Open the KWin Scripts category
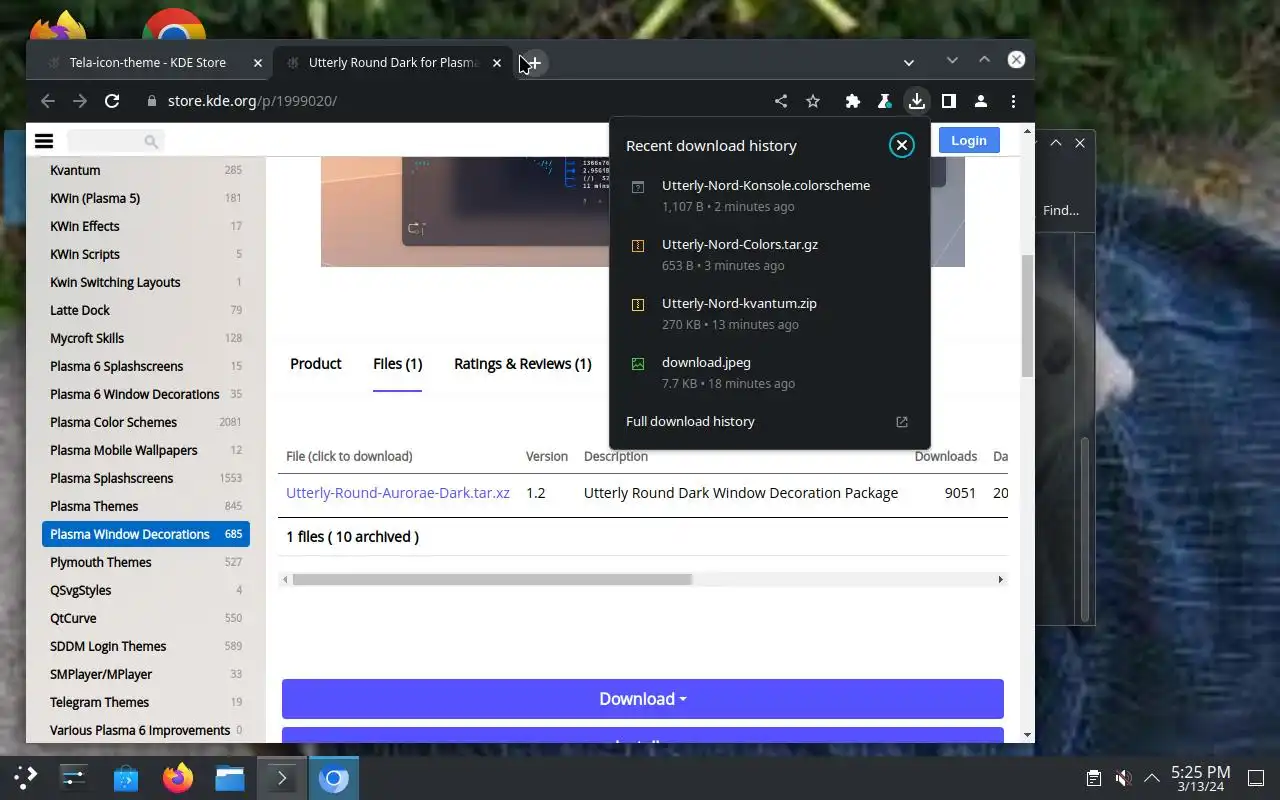 [x=85, y=254]
